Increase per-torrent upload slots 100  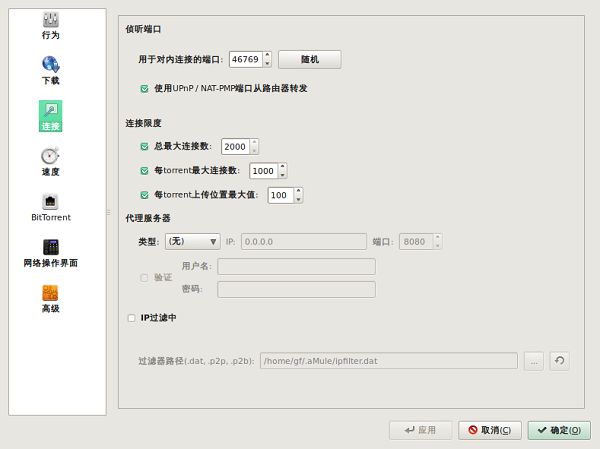(x=298, y=191)
